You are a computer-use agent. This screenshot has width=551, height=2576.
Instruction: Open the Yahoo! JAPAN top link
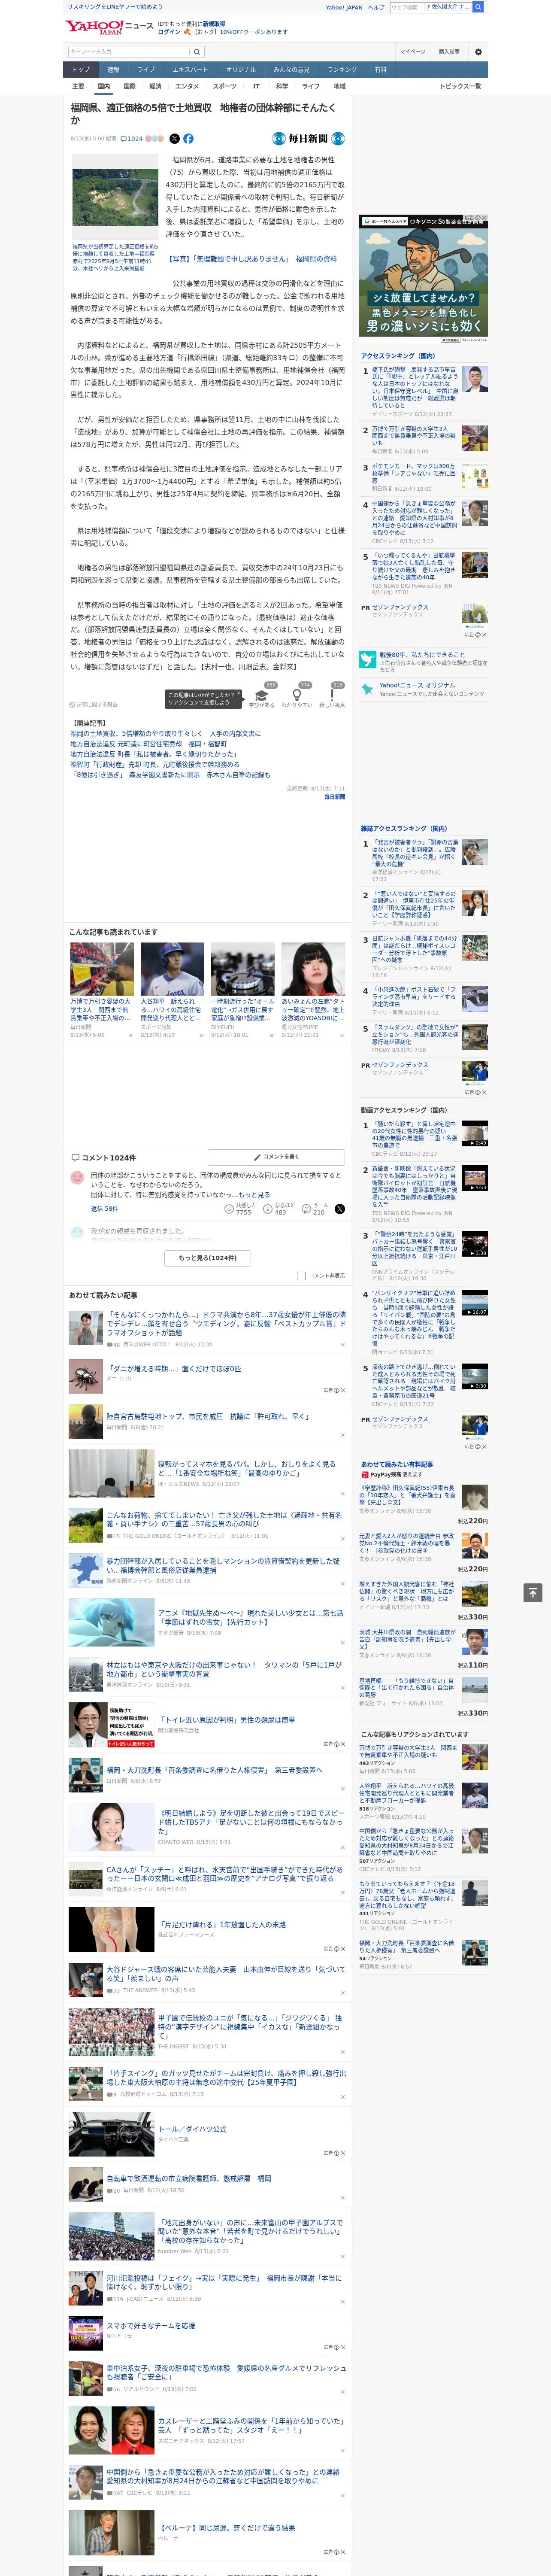(x=344, y=7)
